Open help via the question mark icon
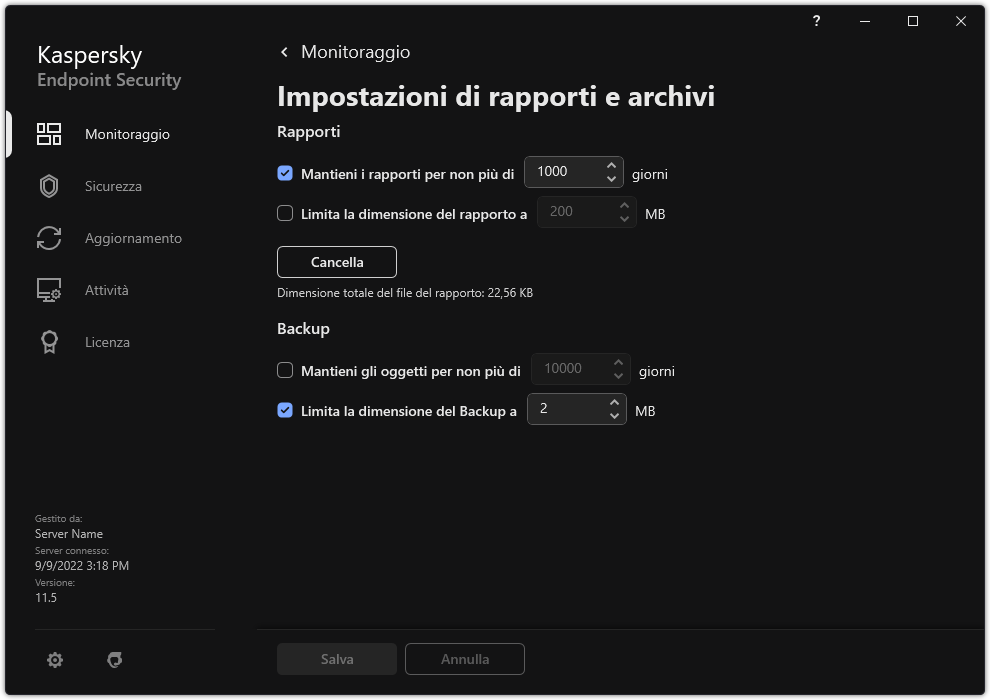 click(816, 21)
